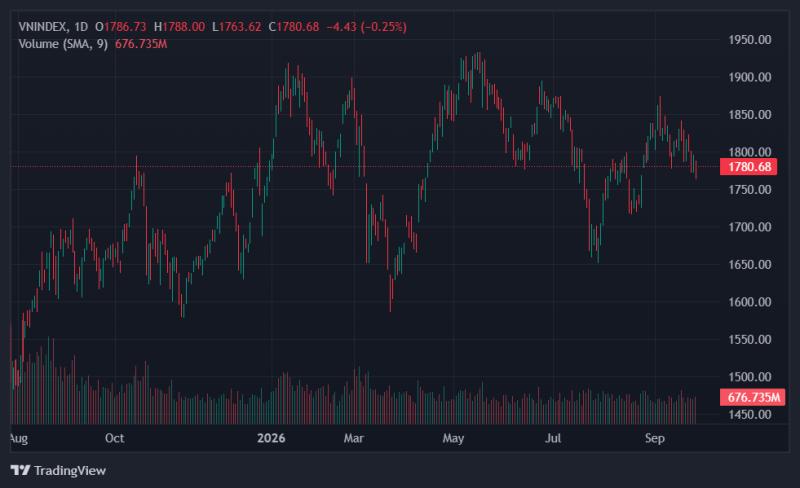
Task: Click the 1700.00 price axis label
Action: pyautogui.click(x=749, y=227)
